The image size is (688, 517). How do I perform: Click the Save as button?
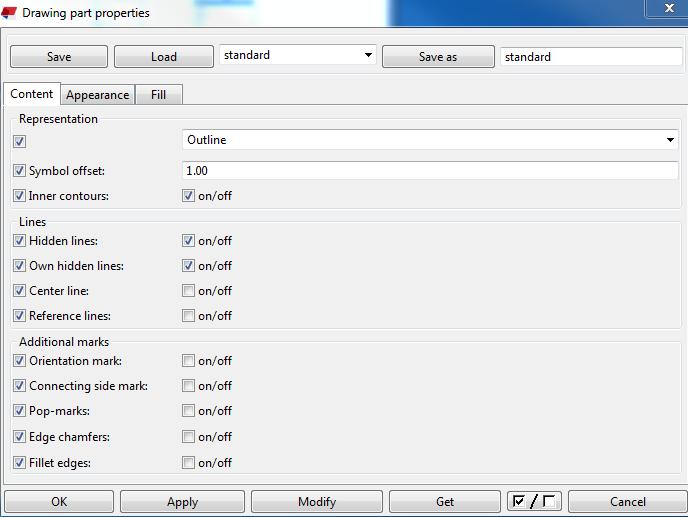[x=438, y=57]
